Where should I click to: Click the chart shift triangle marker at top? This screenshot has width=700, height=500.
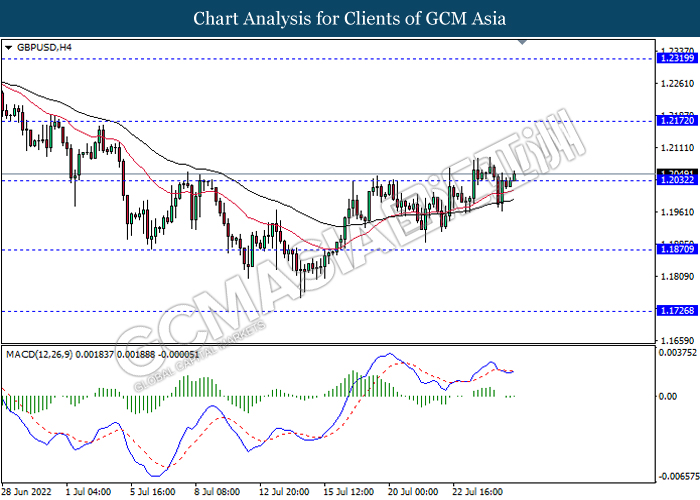tap(522, 42)
